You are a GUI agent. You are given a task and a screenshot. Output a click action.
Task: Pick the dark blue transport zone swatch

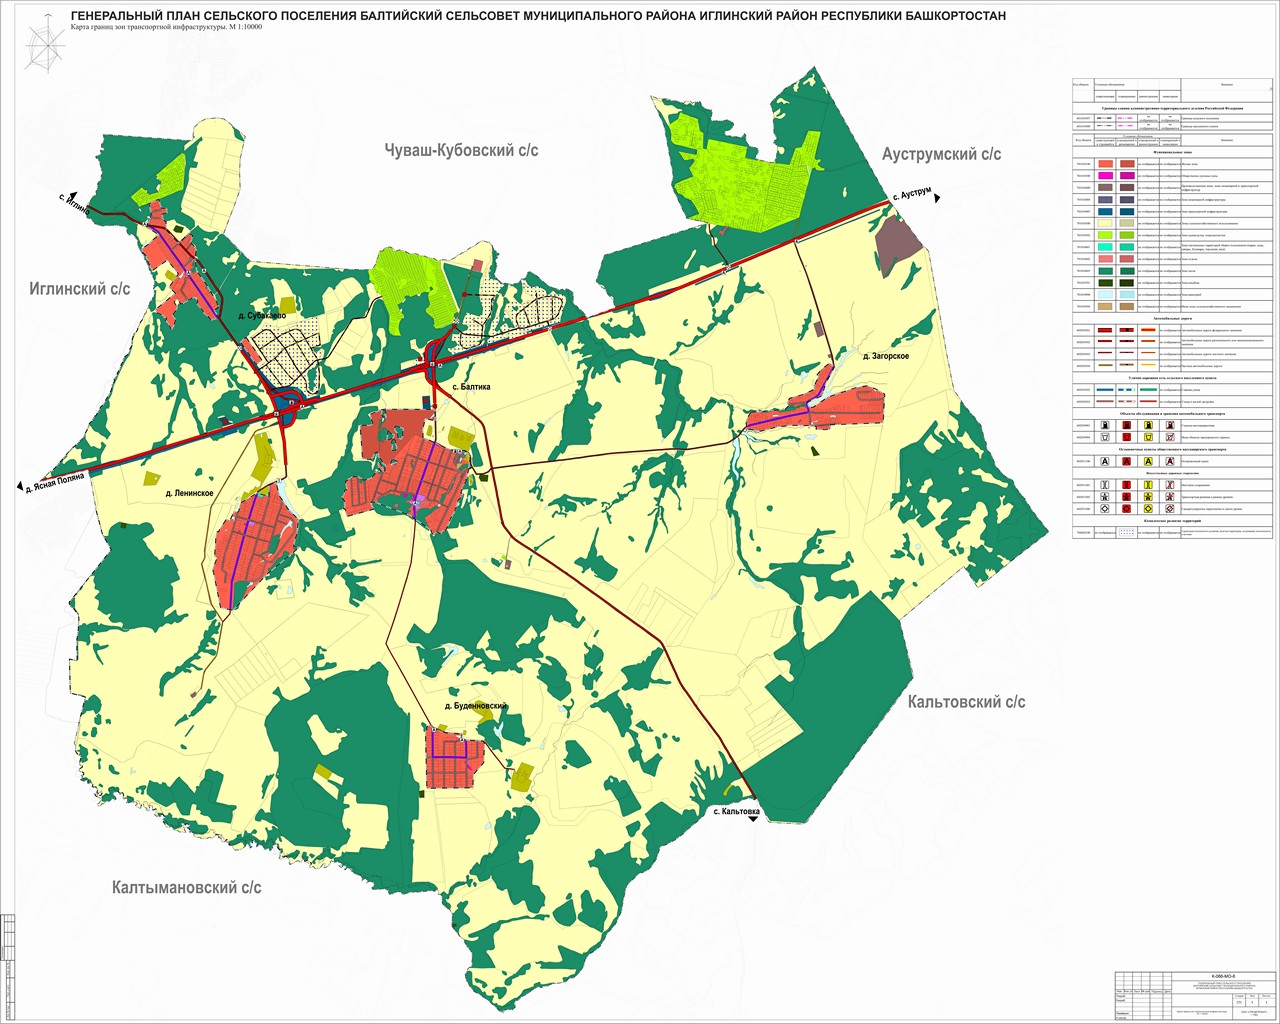pyautogui.click(x=1106, y=211)
